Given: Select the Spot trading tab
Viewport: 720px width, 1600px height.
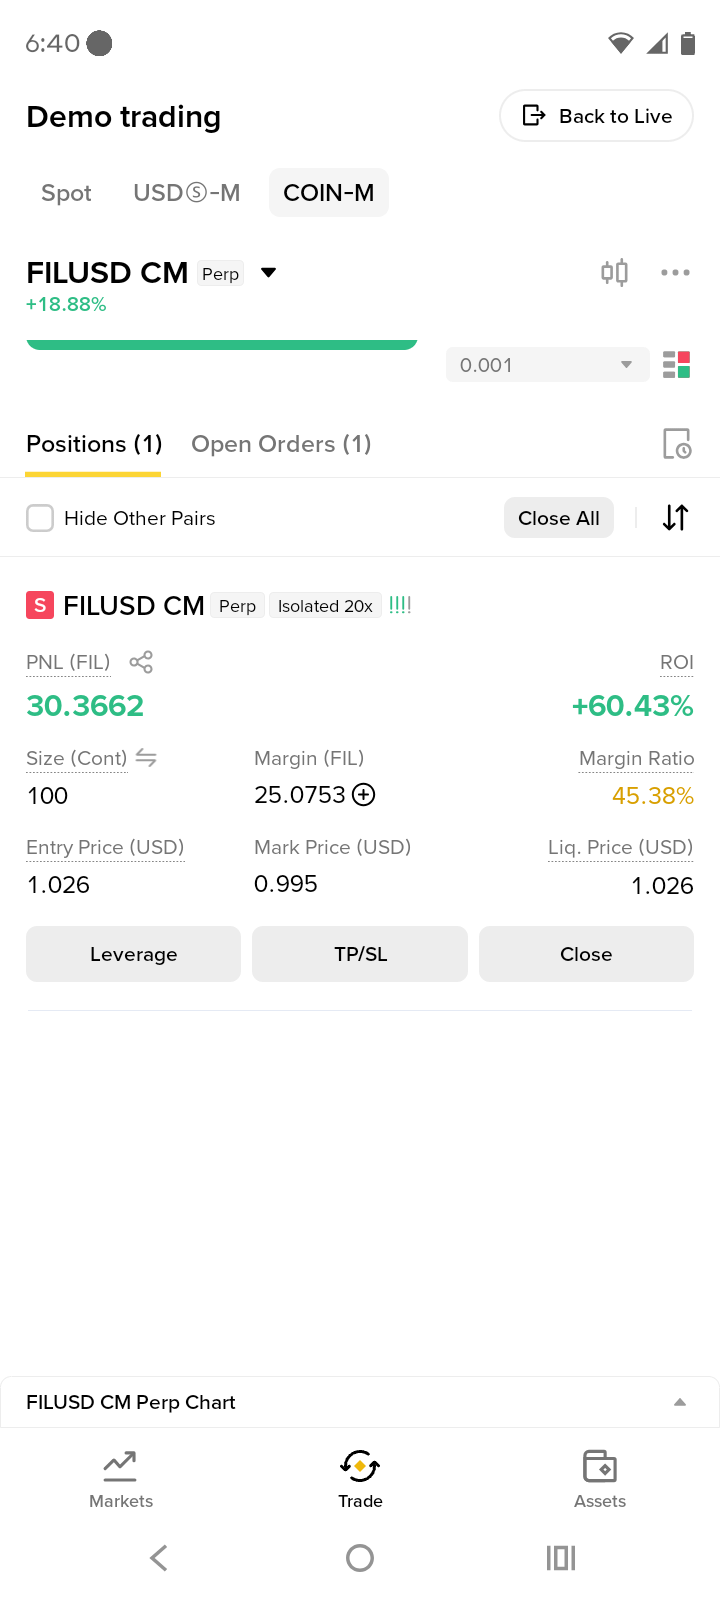Looking at the screenshot, I should click(66, 193).
